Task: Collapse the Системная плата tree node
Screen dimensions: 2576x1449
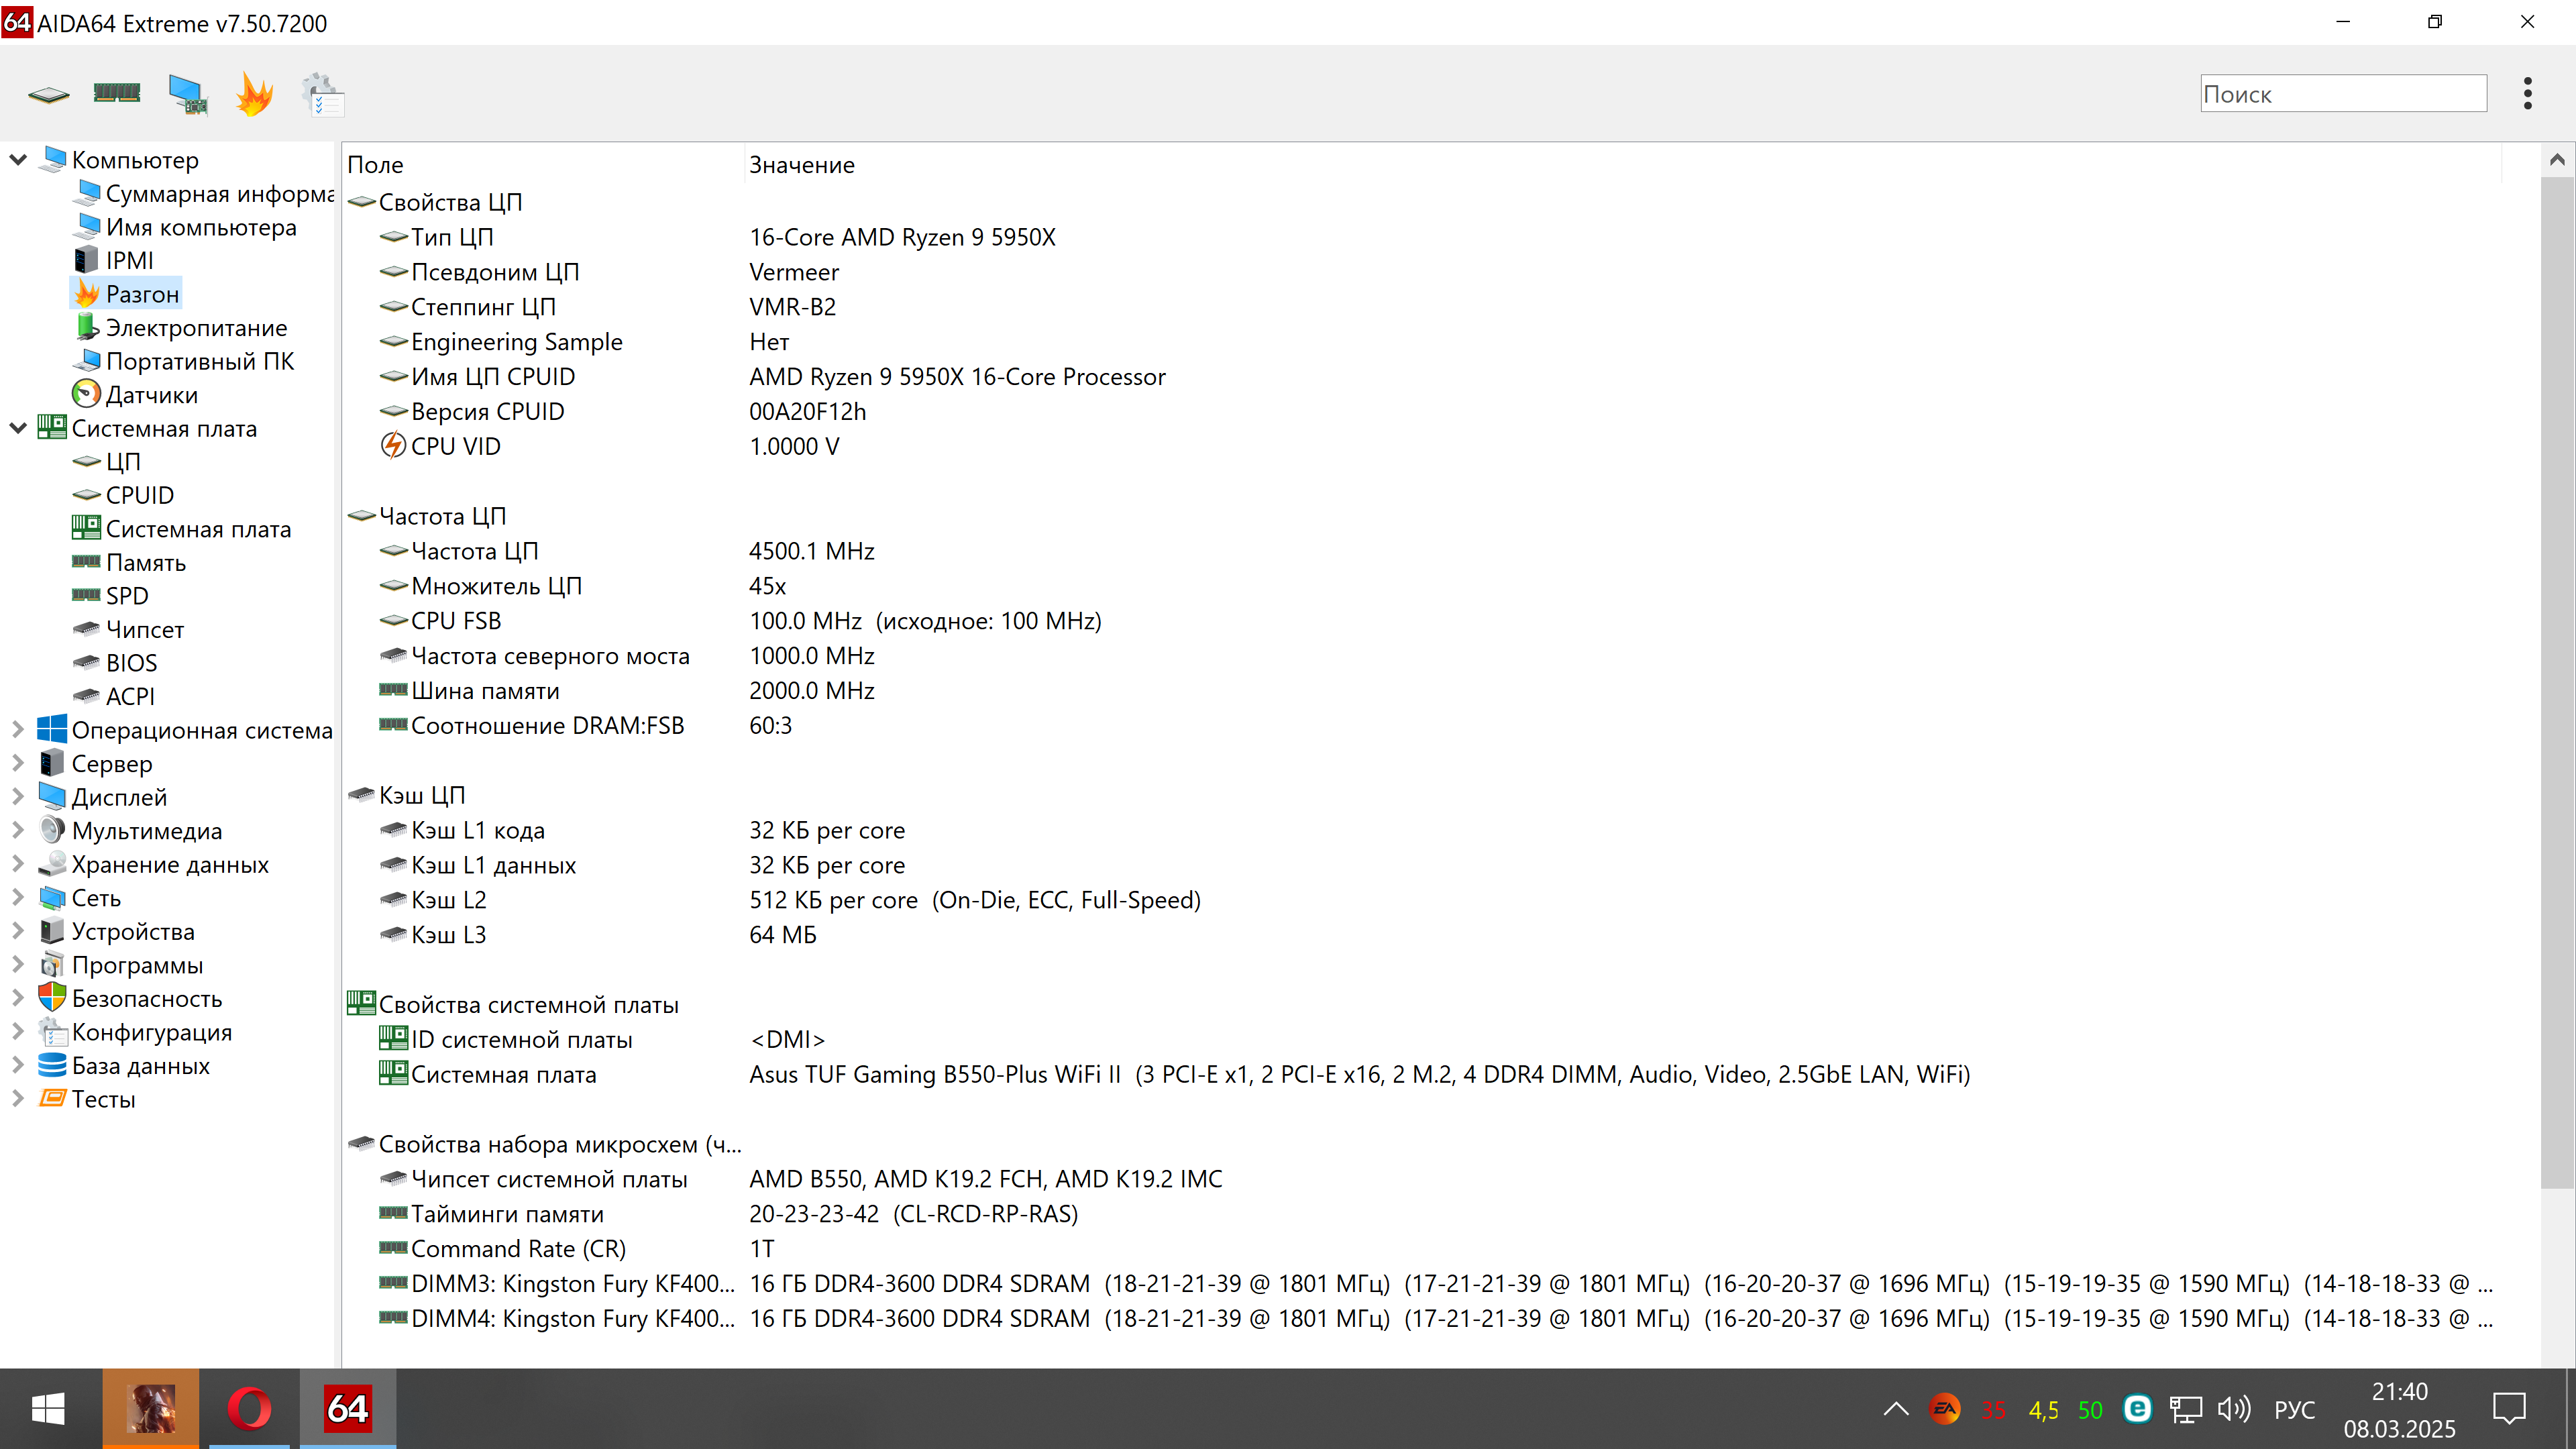Action: pyautogui.click(x=18, y=428)
